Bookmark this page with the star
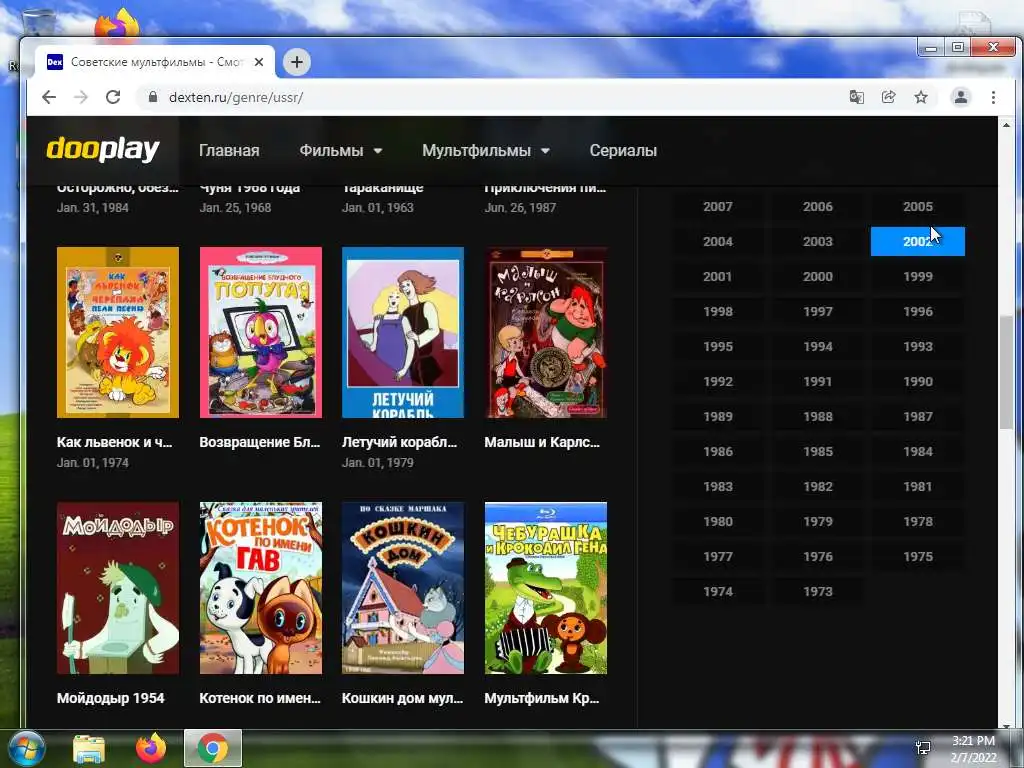 921,97
